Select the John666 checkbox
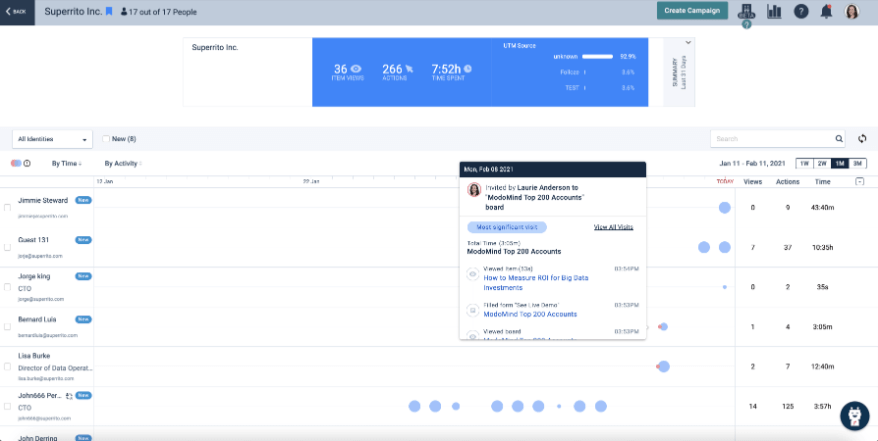The width and height of the screenshot is (878, 441). pos(7,406)
